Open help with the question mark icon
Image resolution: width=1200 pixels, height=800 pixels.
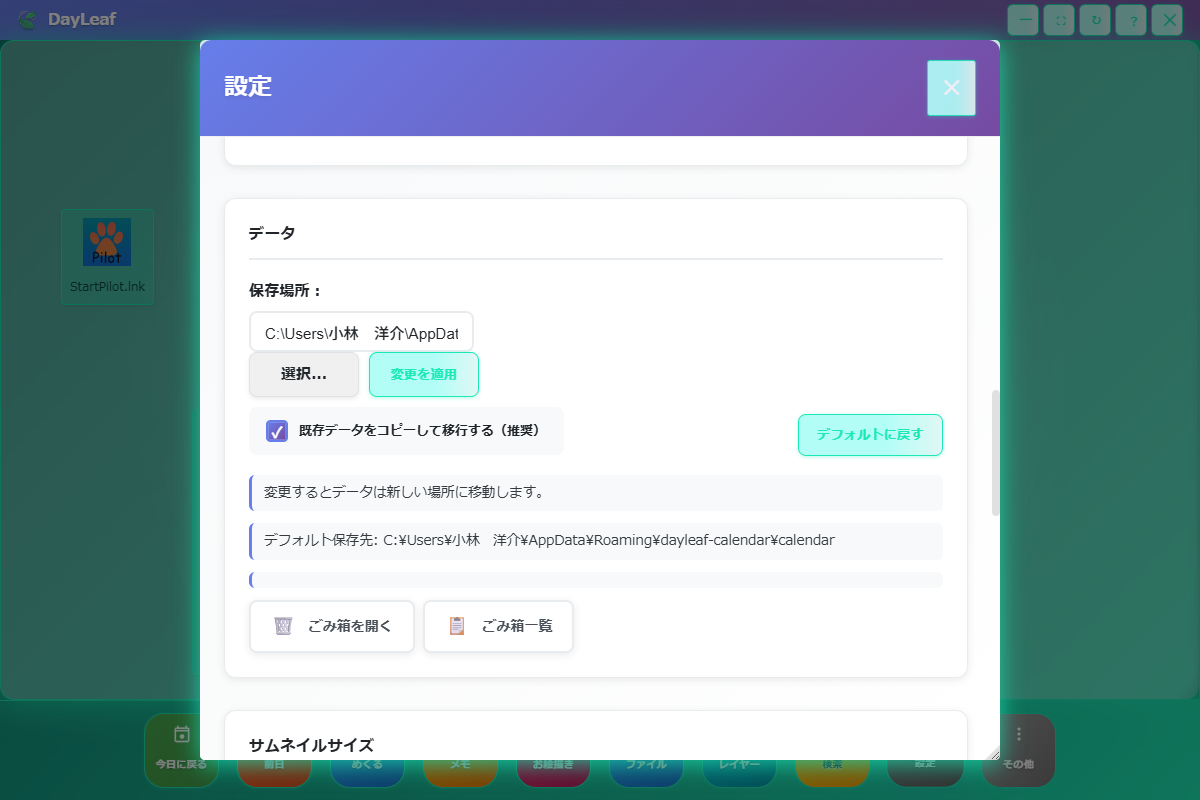1131,20
